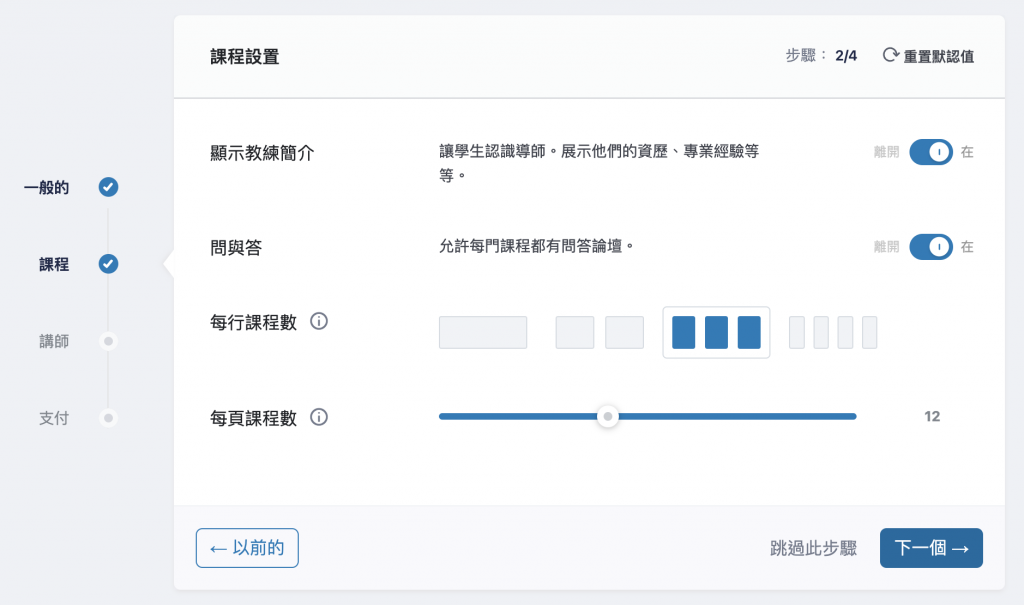Go to the 講師 step in sidebar
This screenshot has height=605, width=1024.
click(x=54, y=341)
